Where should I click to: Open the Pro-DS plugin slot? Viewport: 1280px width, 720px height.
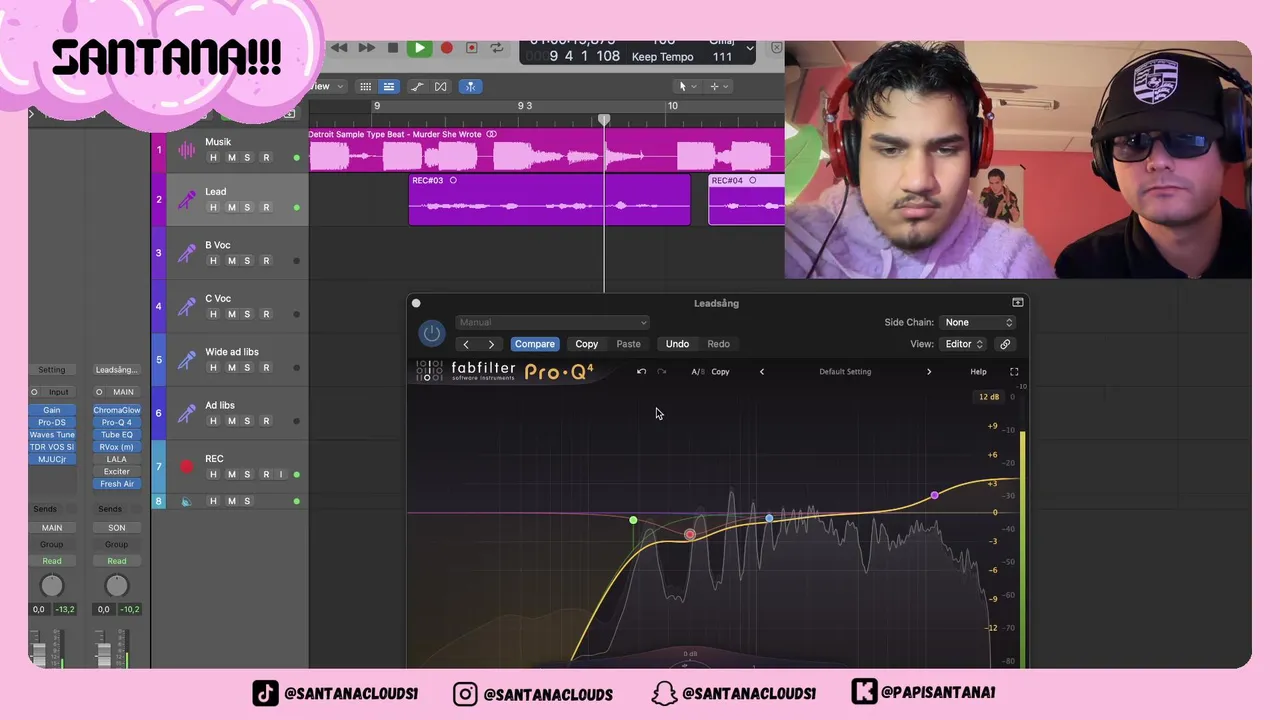pos(52,423)
